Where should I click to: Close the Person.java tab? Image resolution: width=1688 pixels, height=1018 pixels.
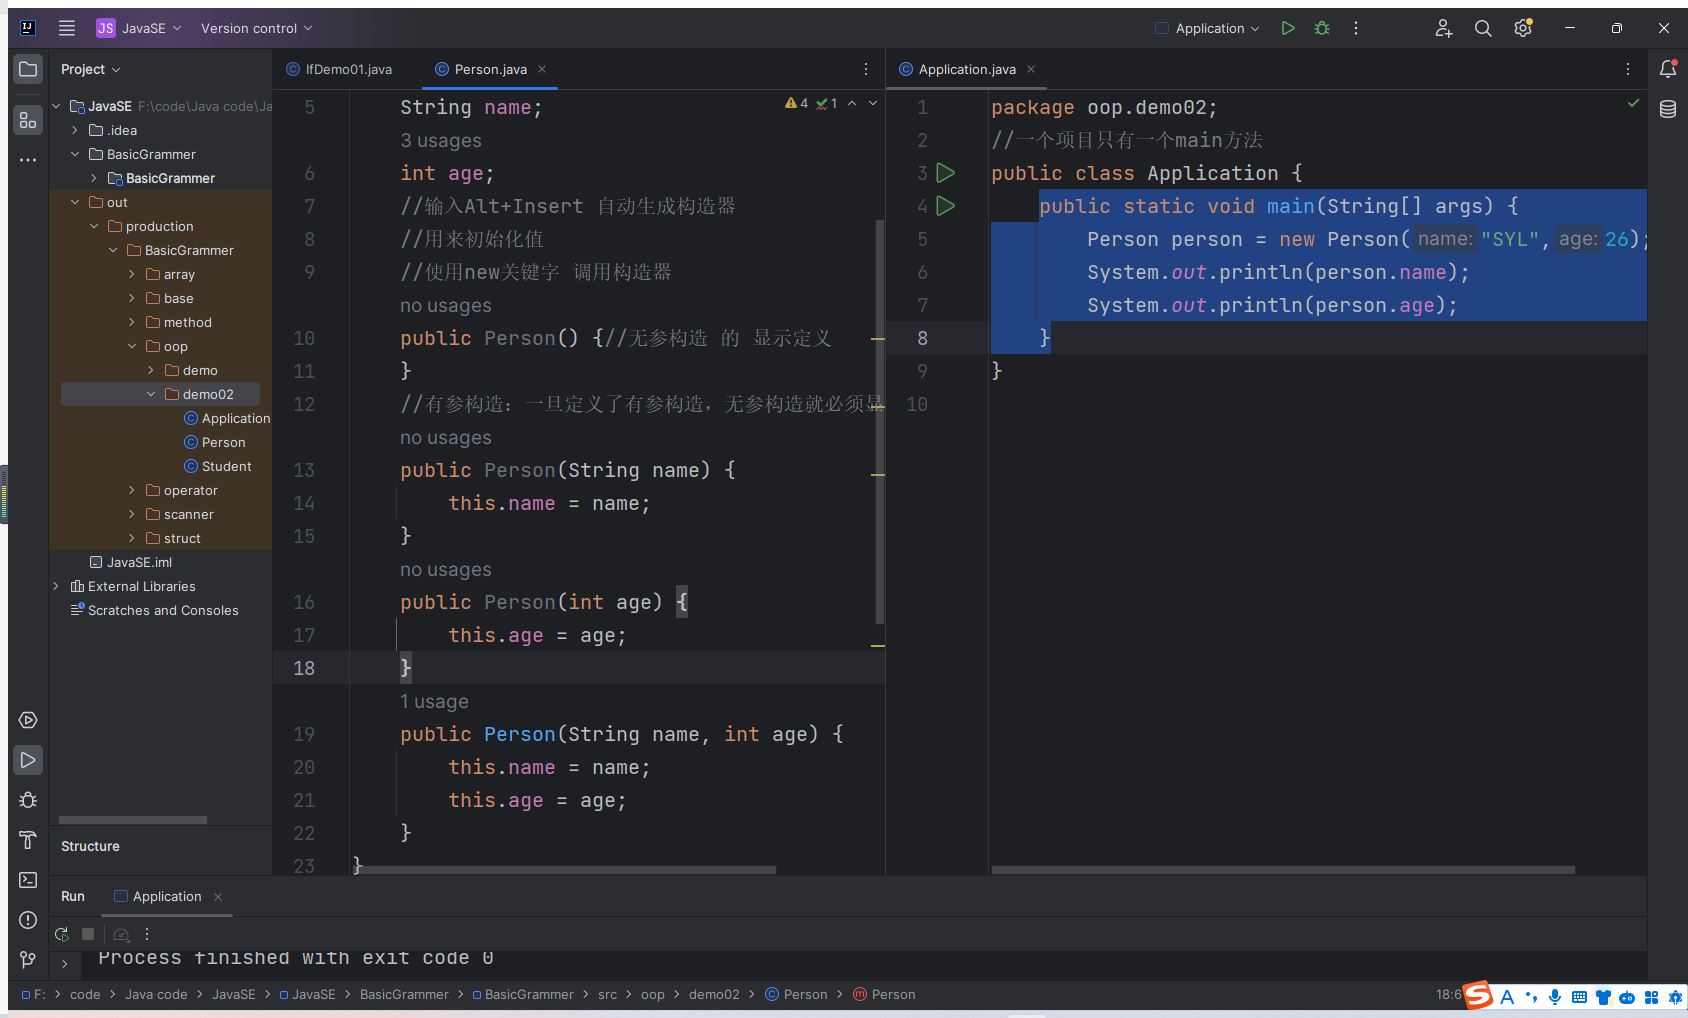[x=542, y=69]
